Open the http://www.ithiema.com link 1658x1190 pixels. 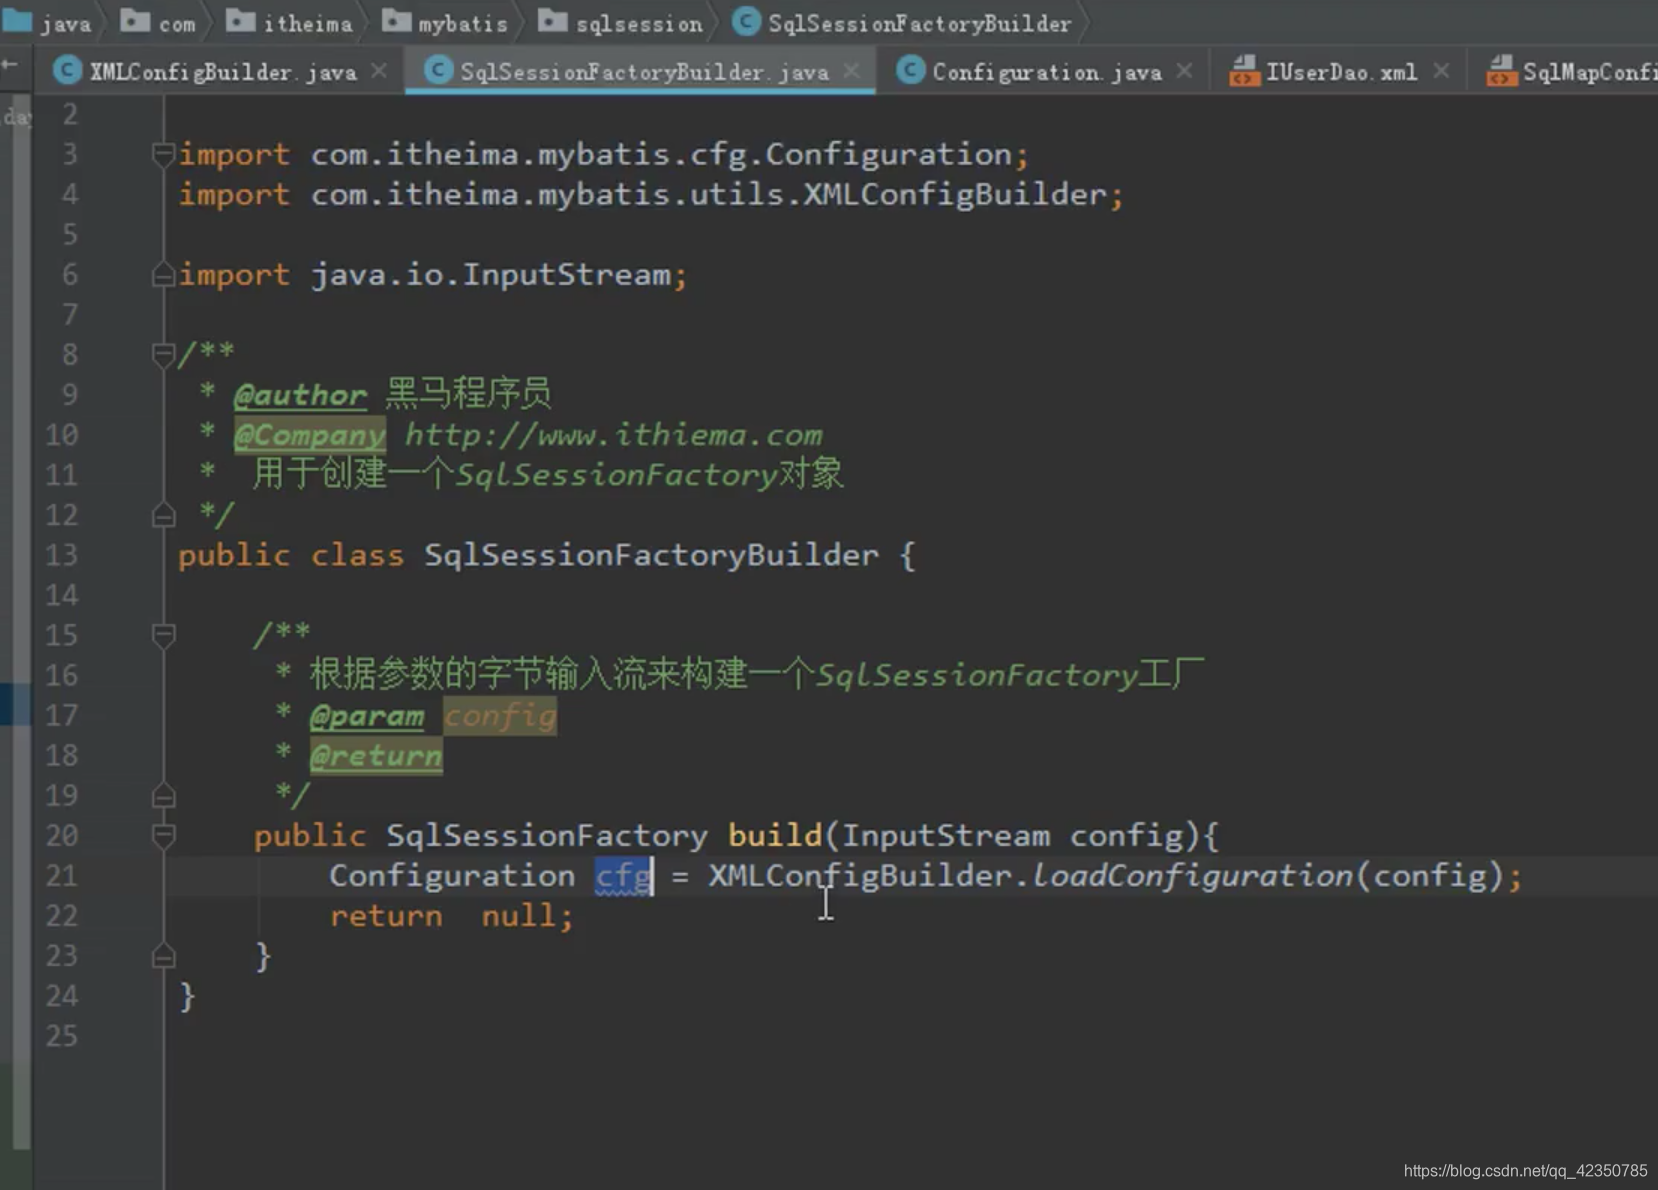pyautogui.click(x=613, y=435)
